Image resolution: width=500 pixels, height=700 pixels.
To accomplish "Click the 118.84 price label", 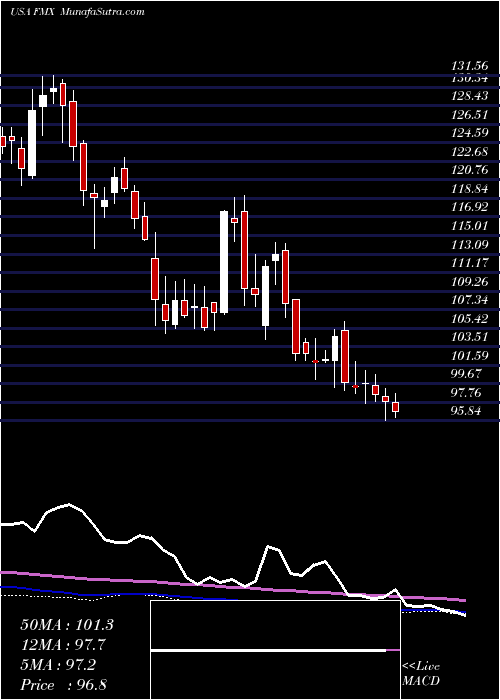I will click(470, 189).
